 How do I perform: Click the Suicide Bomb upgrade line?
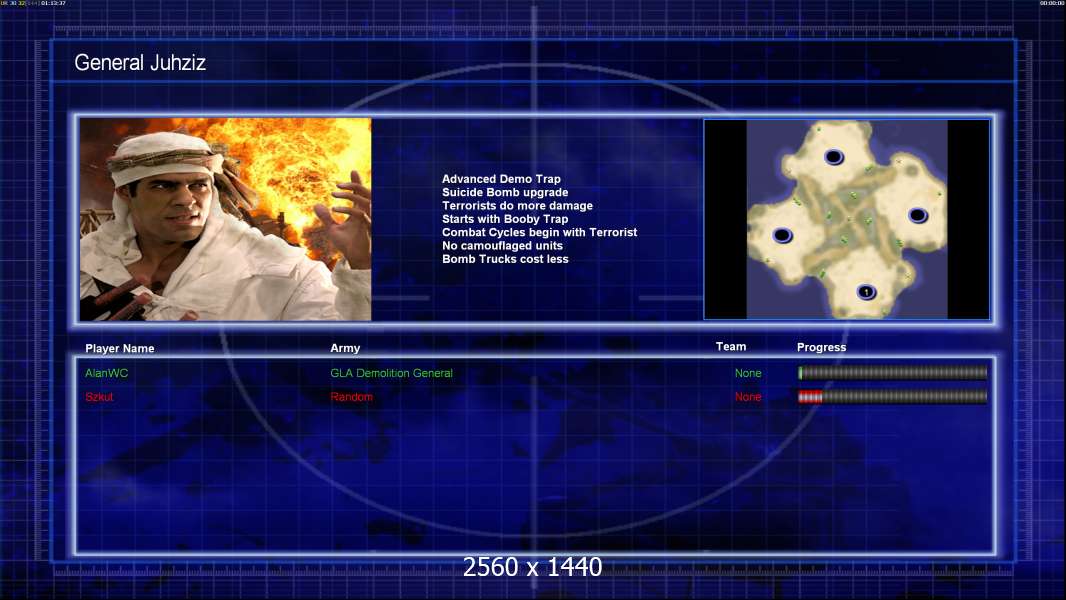coord(505,192)
